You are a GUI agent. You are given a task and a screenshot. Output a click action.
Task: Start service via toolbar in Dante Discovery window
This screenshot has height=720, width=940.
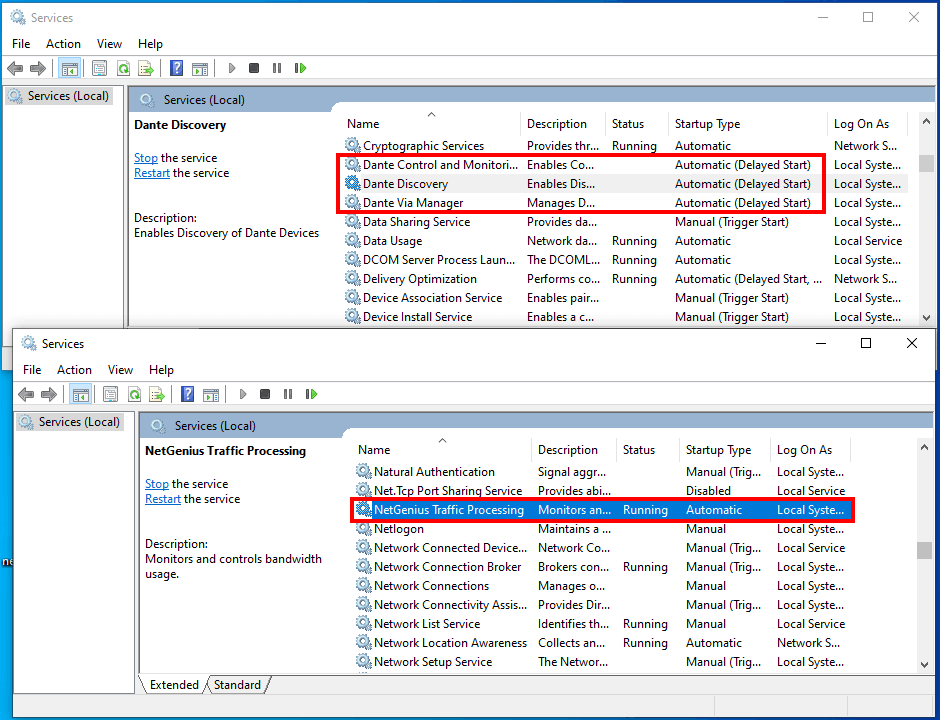232,68
